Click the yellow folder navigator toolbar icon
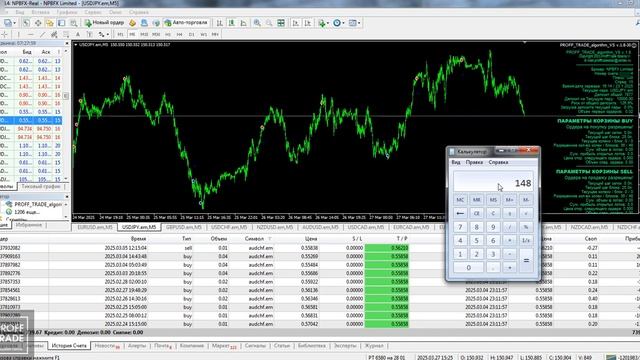Image resolution: width=640 pixels, height=360 pixels. click(50, 23)
